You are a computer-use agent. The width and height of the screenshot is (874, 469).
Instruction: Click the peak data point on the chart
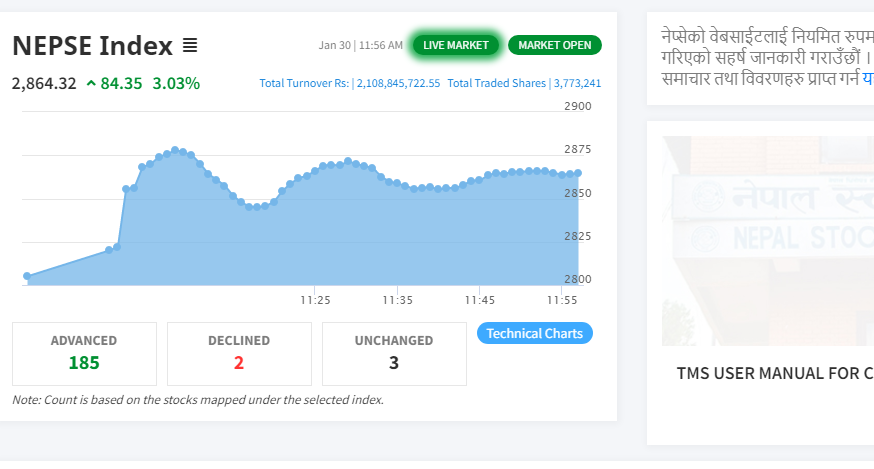pos(175,150)
